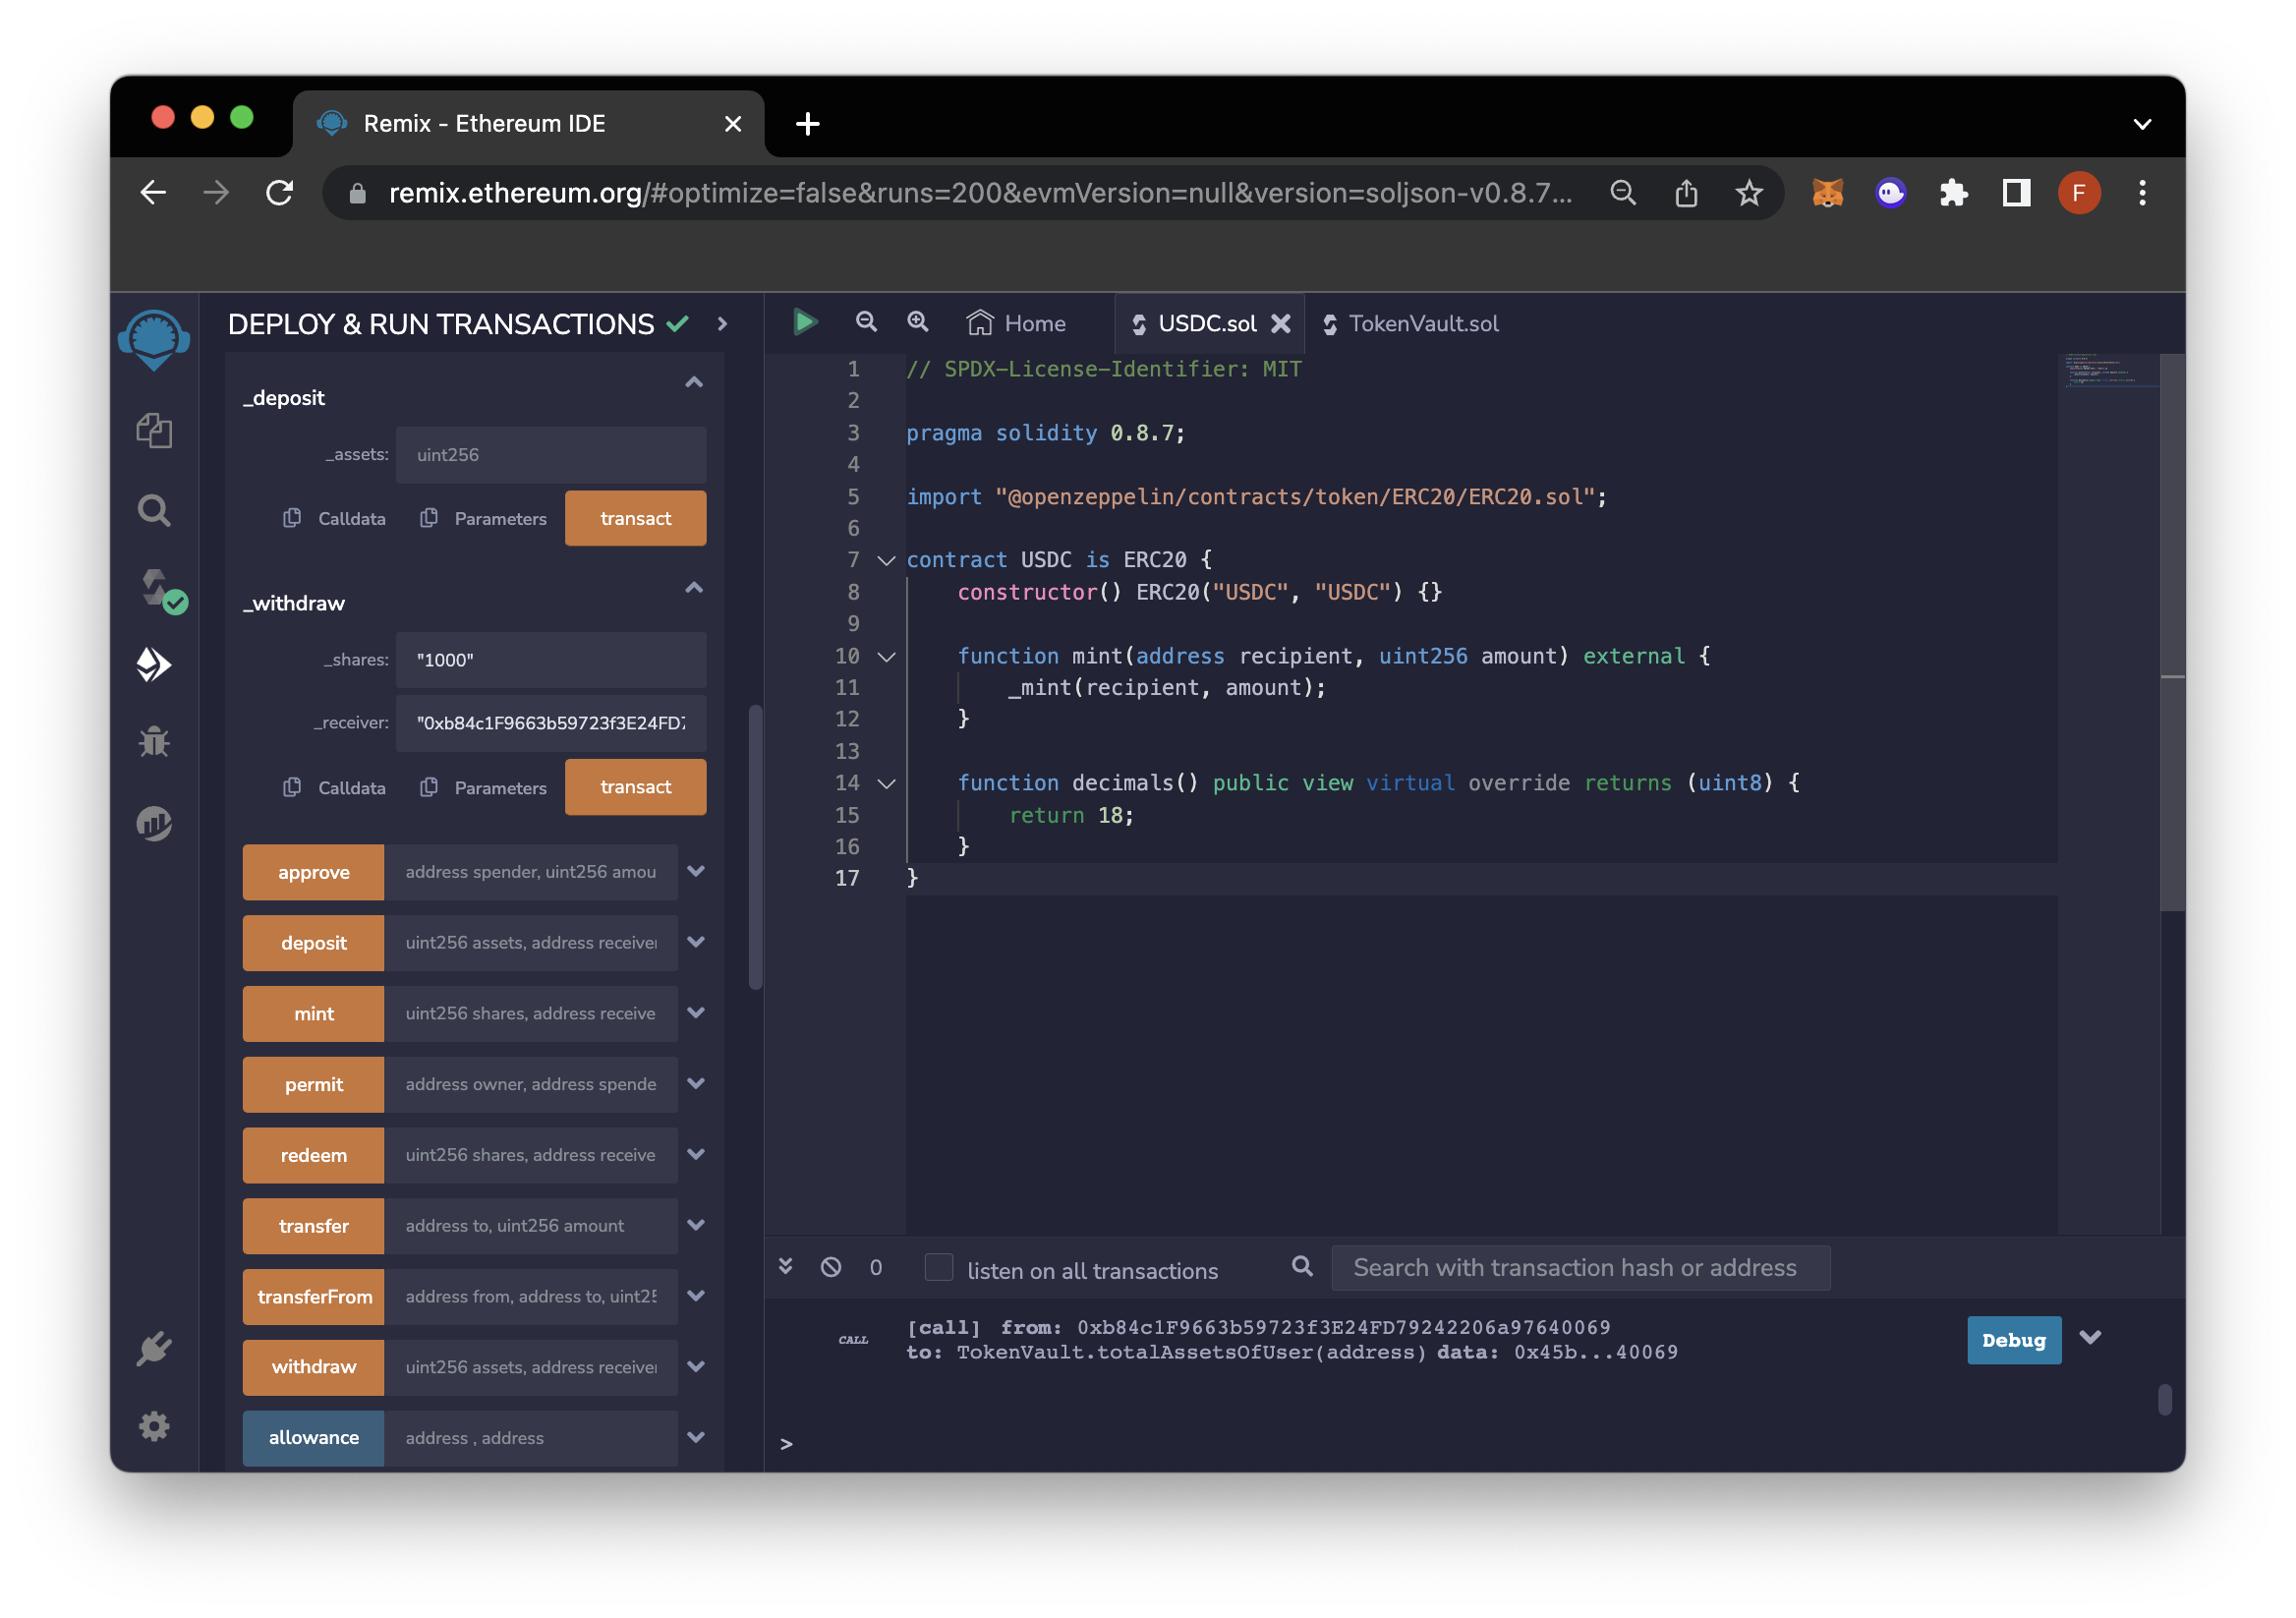
Task: Click the transact button for _deposit
Action: tap(635, 517)
